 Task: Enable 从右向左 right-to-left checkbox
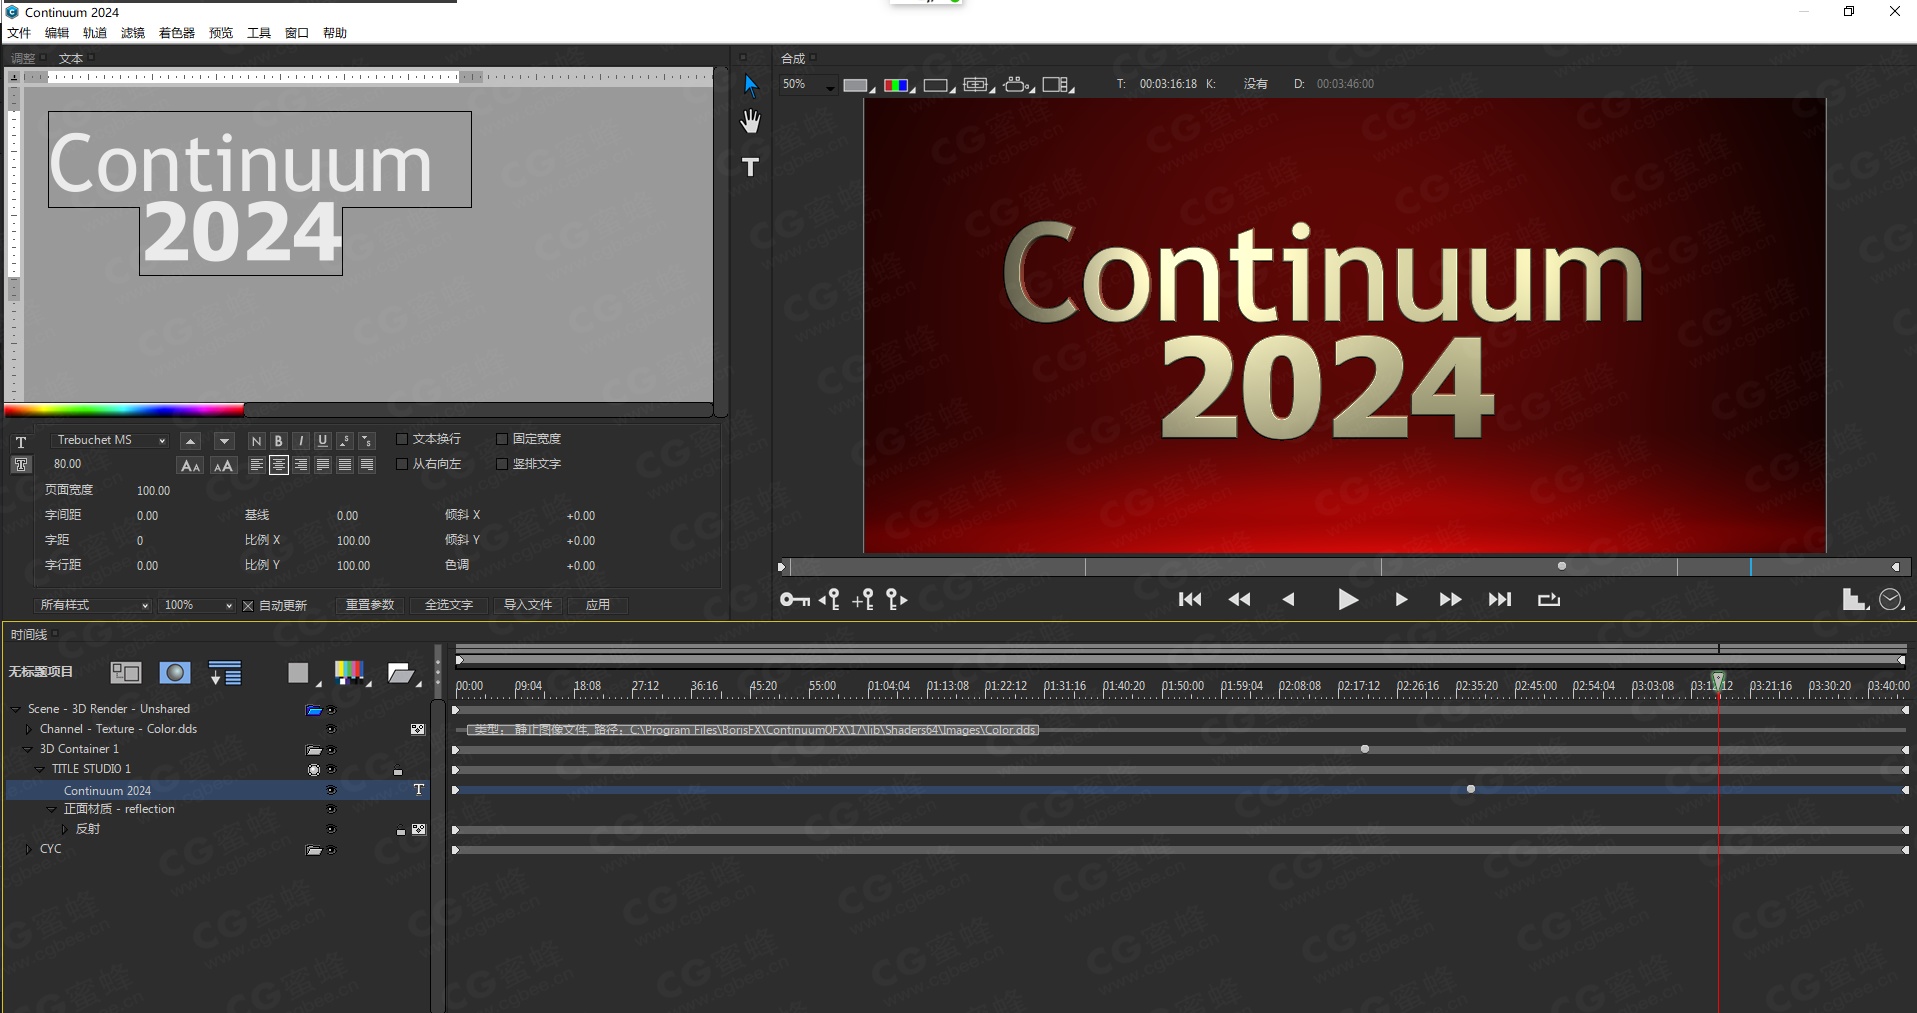click(402, 464)
